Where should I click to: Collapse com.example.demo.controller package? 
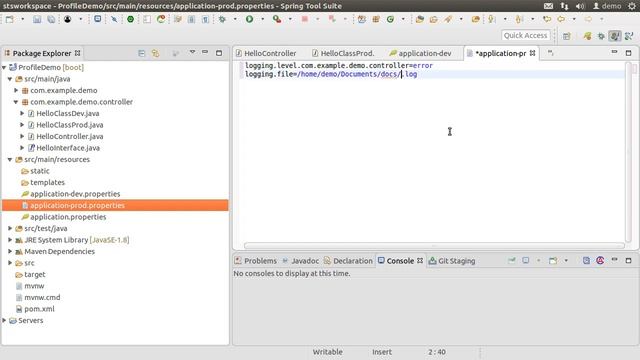[x=16, y=102]
